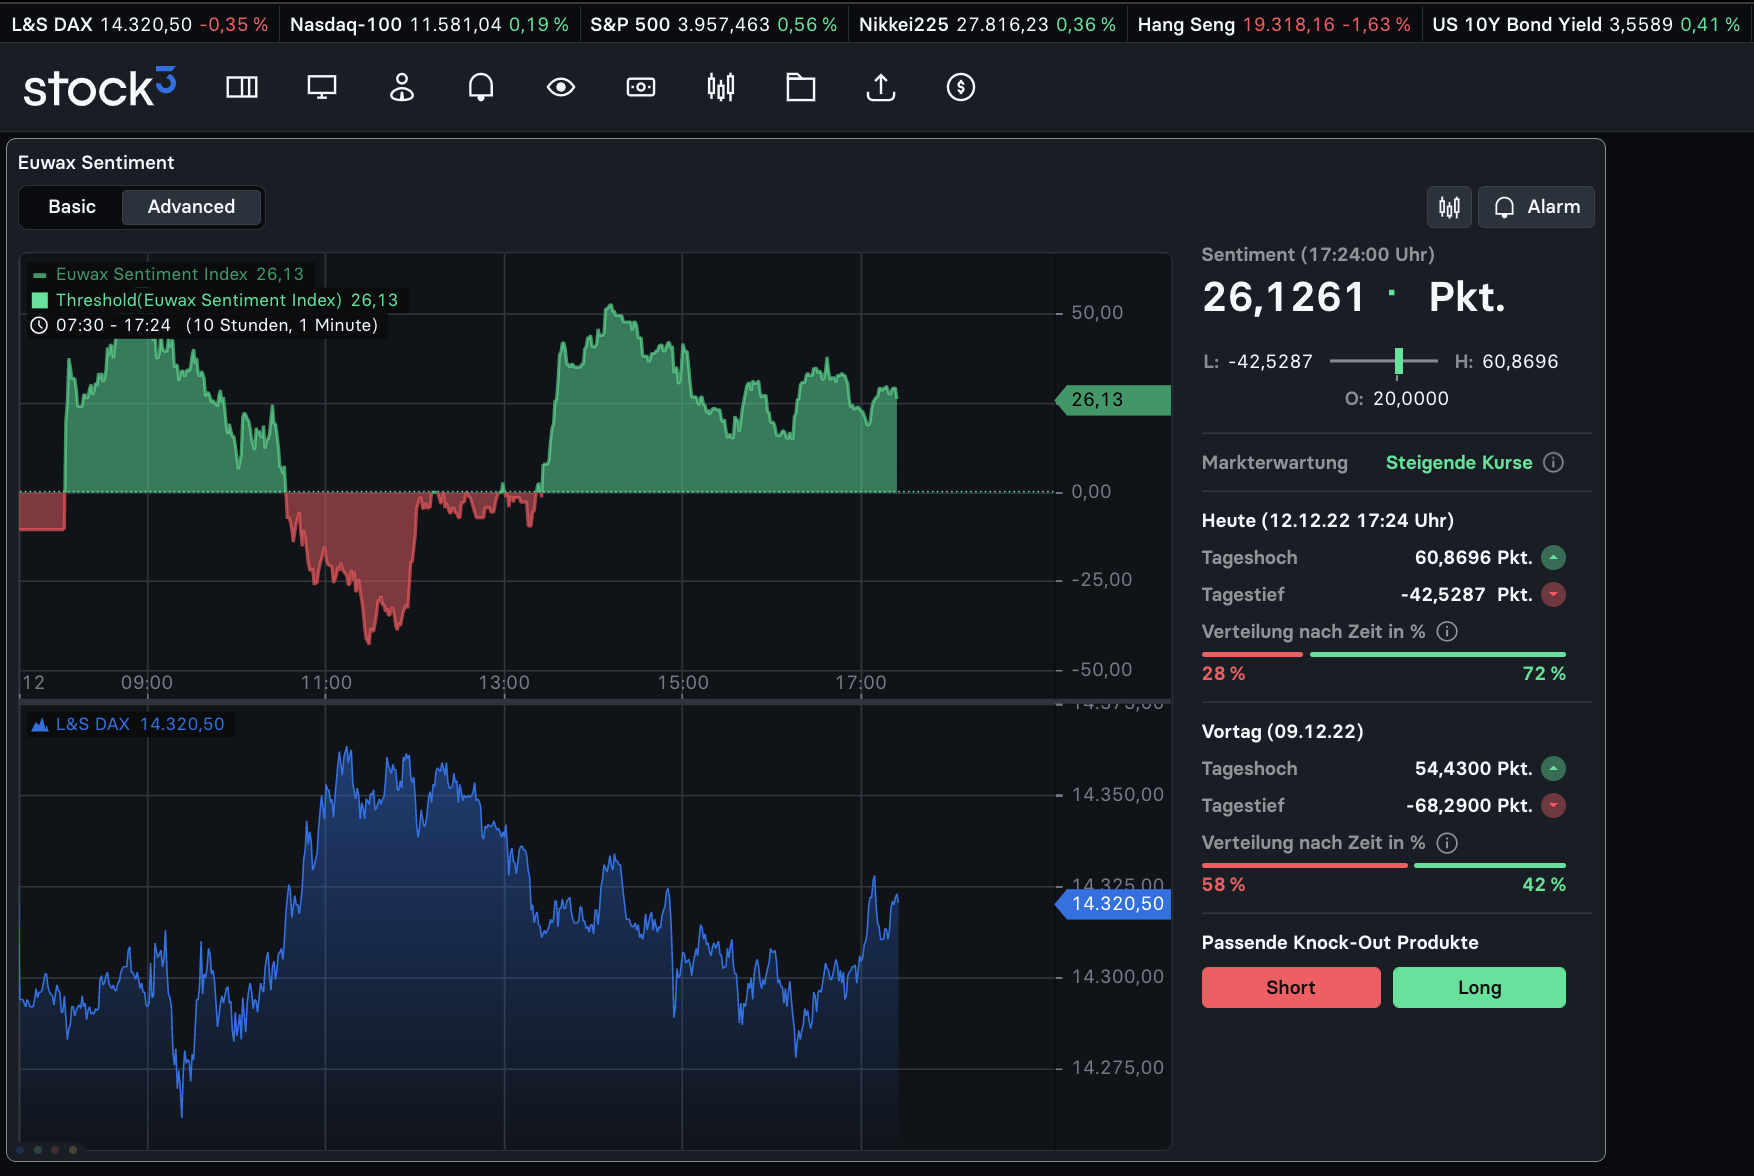The width and height of the screenshot is (1754, 1176).
Task: Click the L&S DAX chart legend label
Action: click(x=128, y=724)
